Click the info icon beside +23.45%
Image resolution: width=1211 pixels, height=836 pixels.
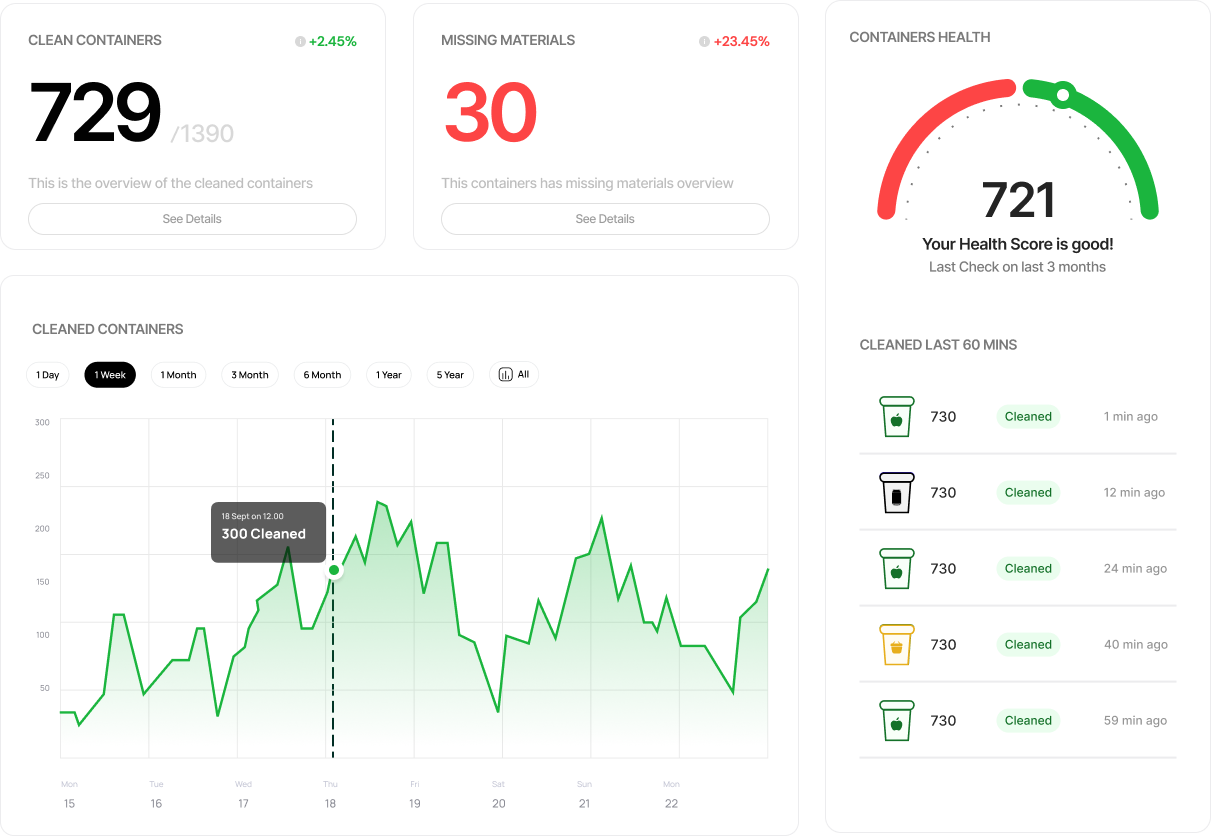tap(704, 42)
